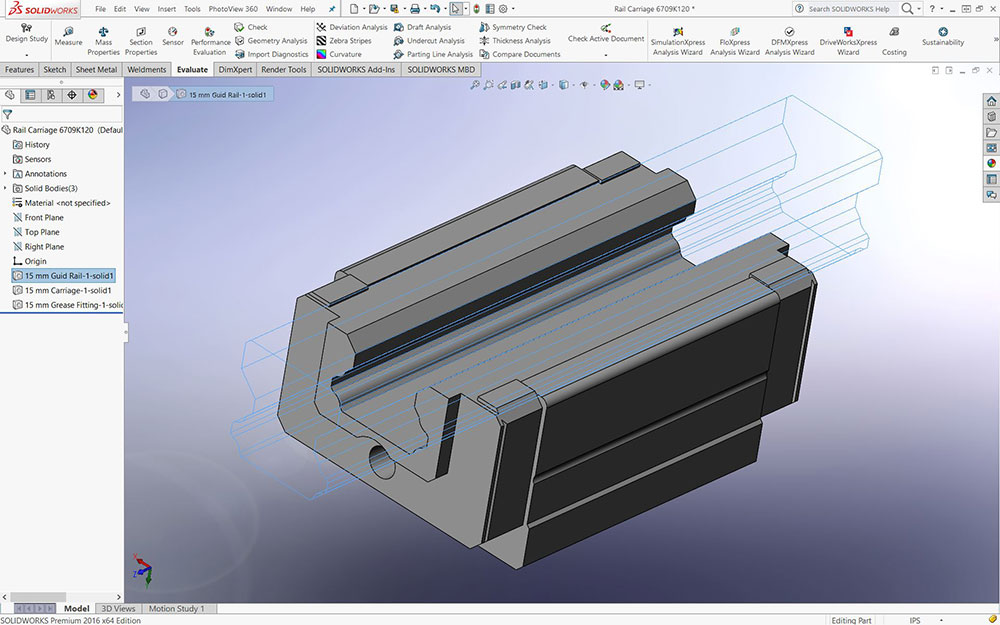The width and height of the screenshot is (1000, 625).
Task: Open the Costing tool
Action: (x=894, y=32)
